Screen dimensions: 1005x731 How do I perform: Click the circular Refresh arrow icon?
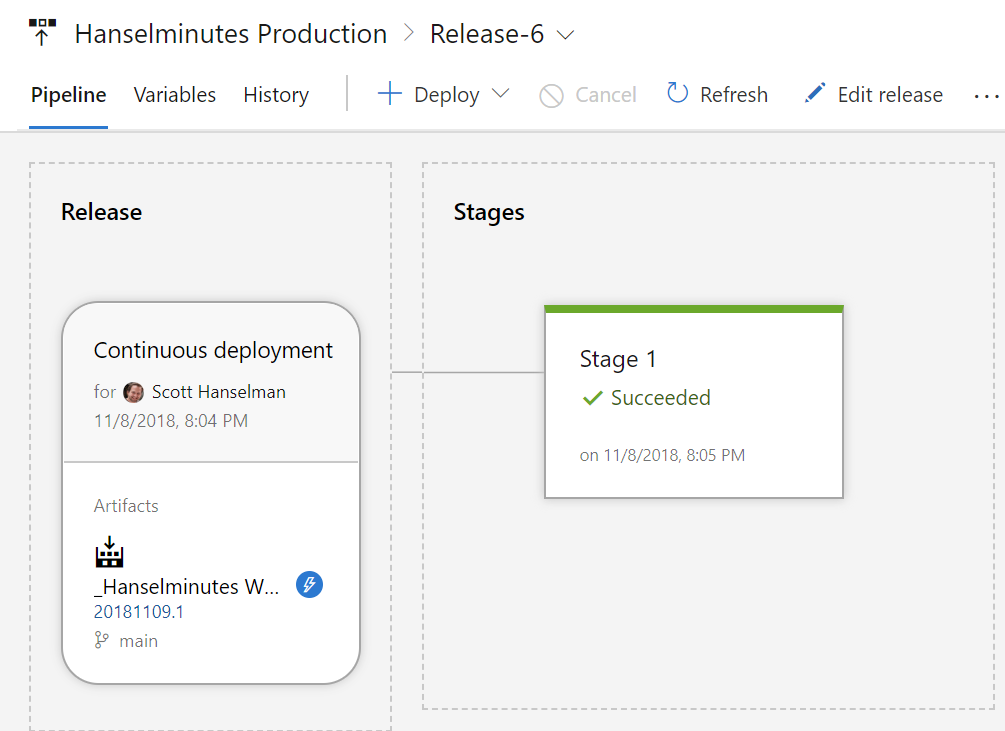tap(677, 93)
